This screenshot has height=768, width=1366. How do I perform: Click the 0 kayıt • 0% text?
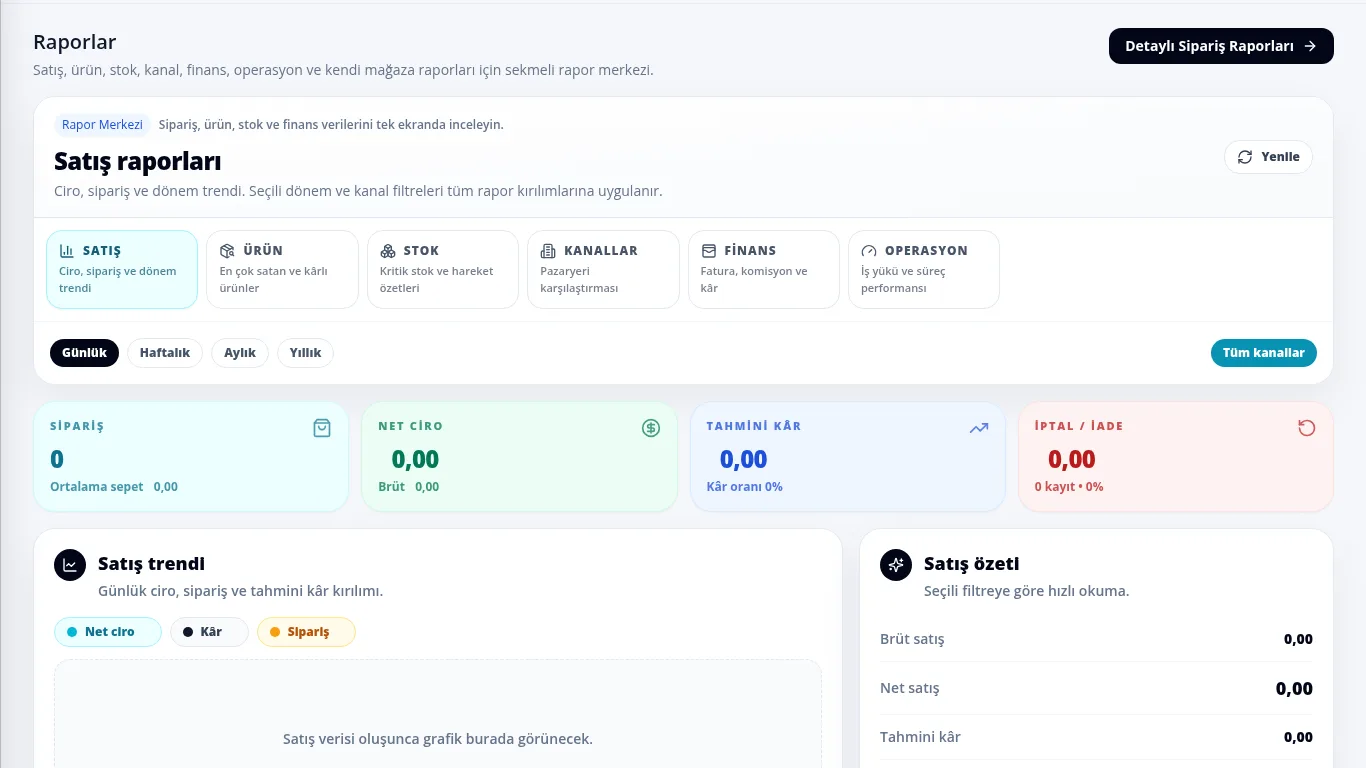click(x=1069, y=487)
